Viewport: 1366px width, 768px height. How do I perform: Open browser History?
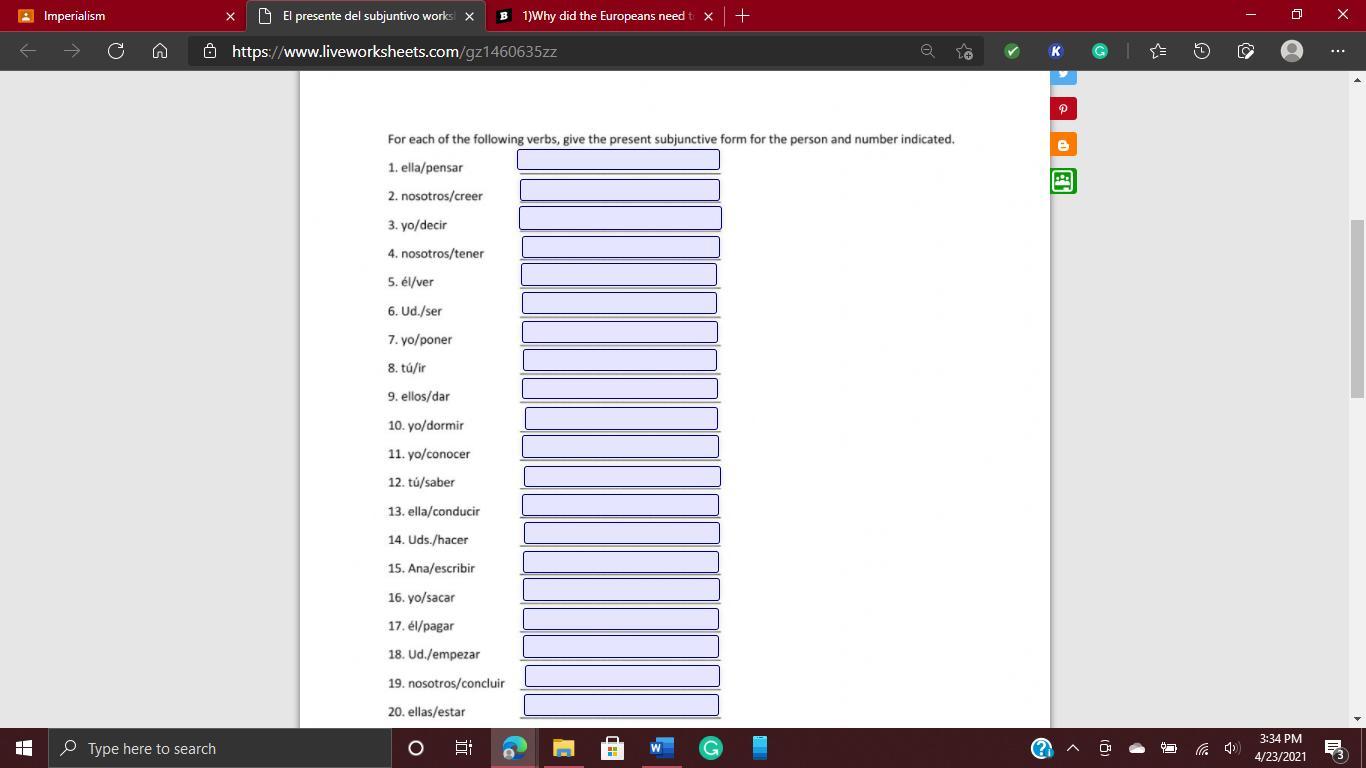pyautogui.click(x=1202, y=51)
